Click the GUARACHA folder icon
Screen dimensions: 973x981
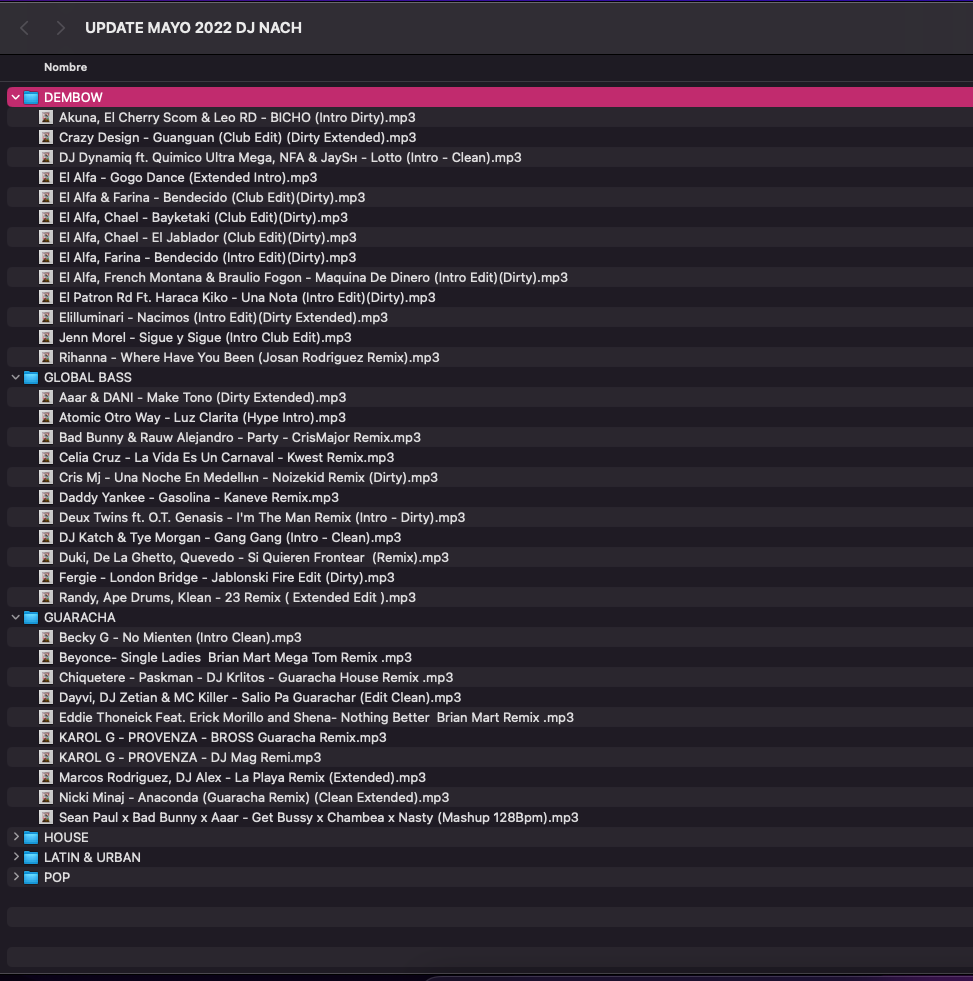(x=31, y=618)
